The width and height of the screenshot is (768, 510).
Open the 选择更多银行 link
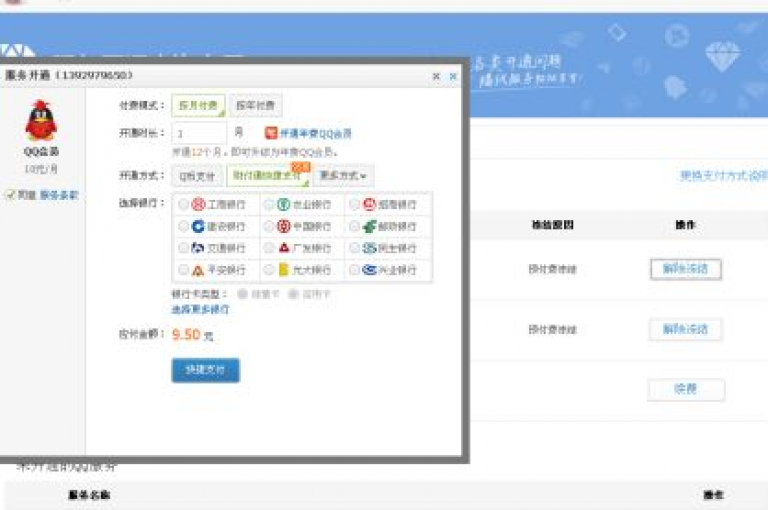200,309
